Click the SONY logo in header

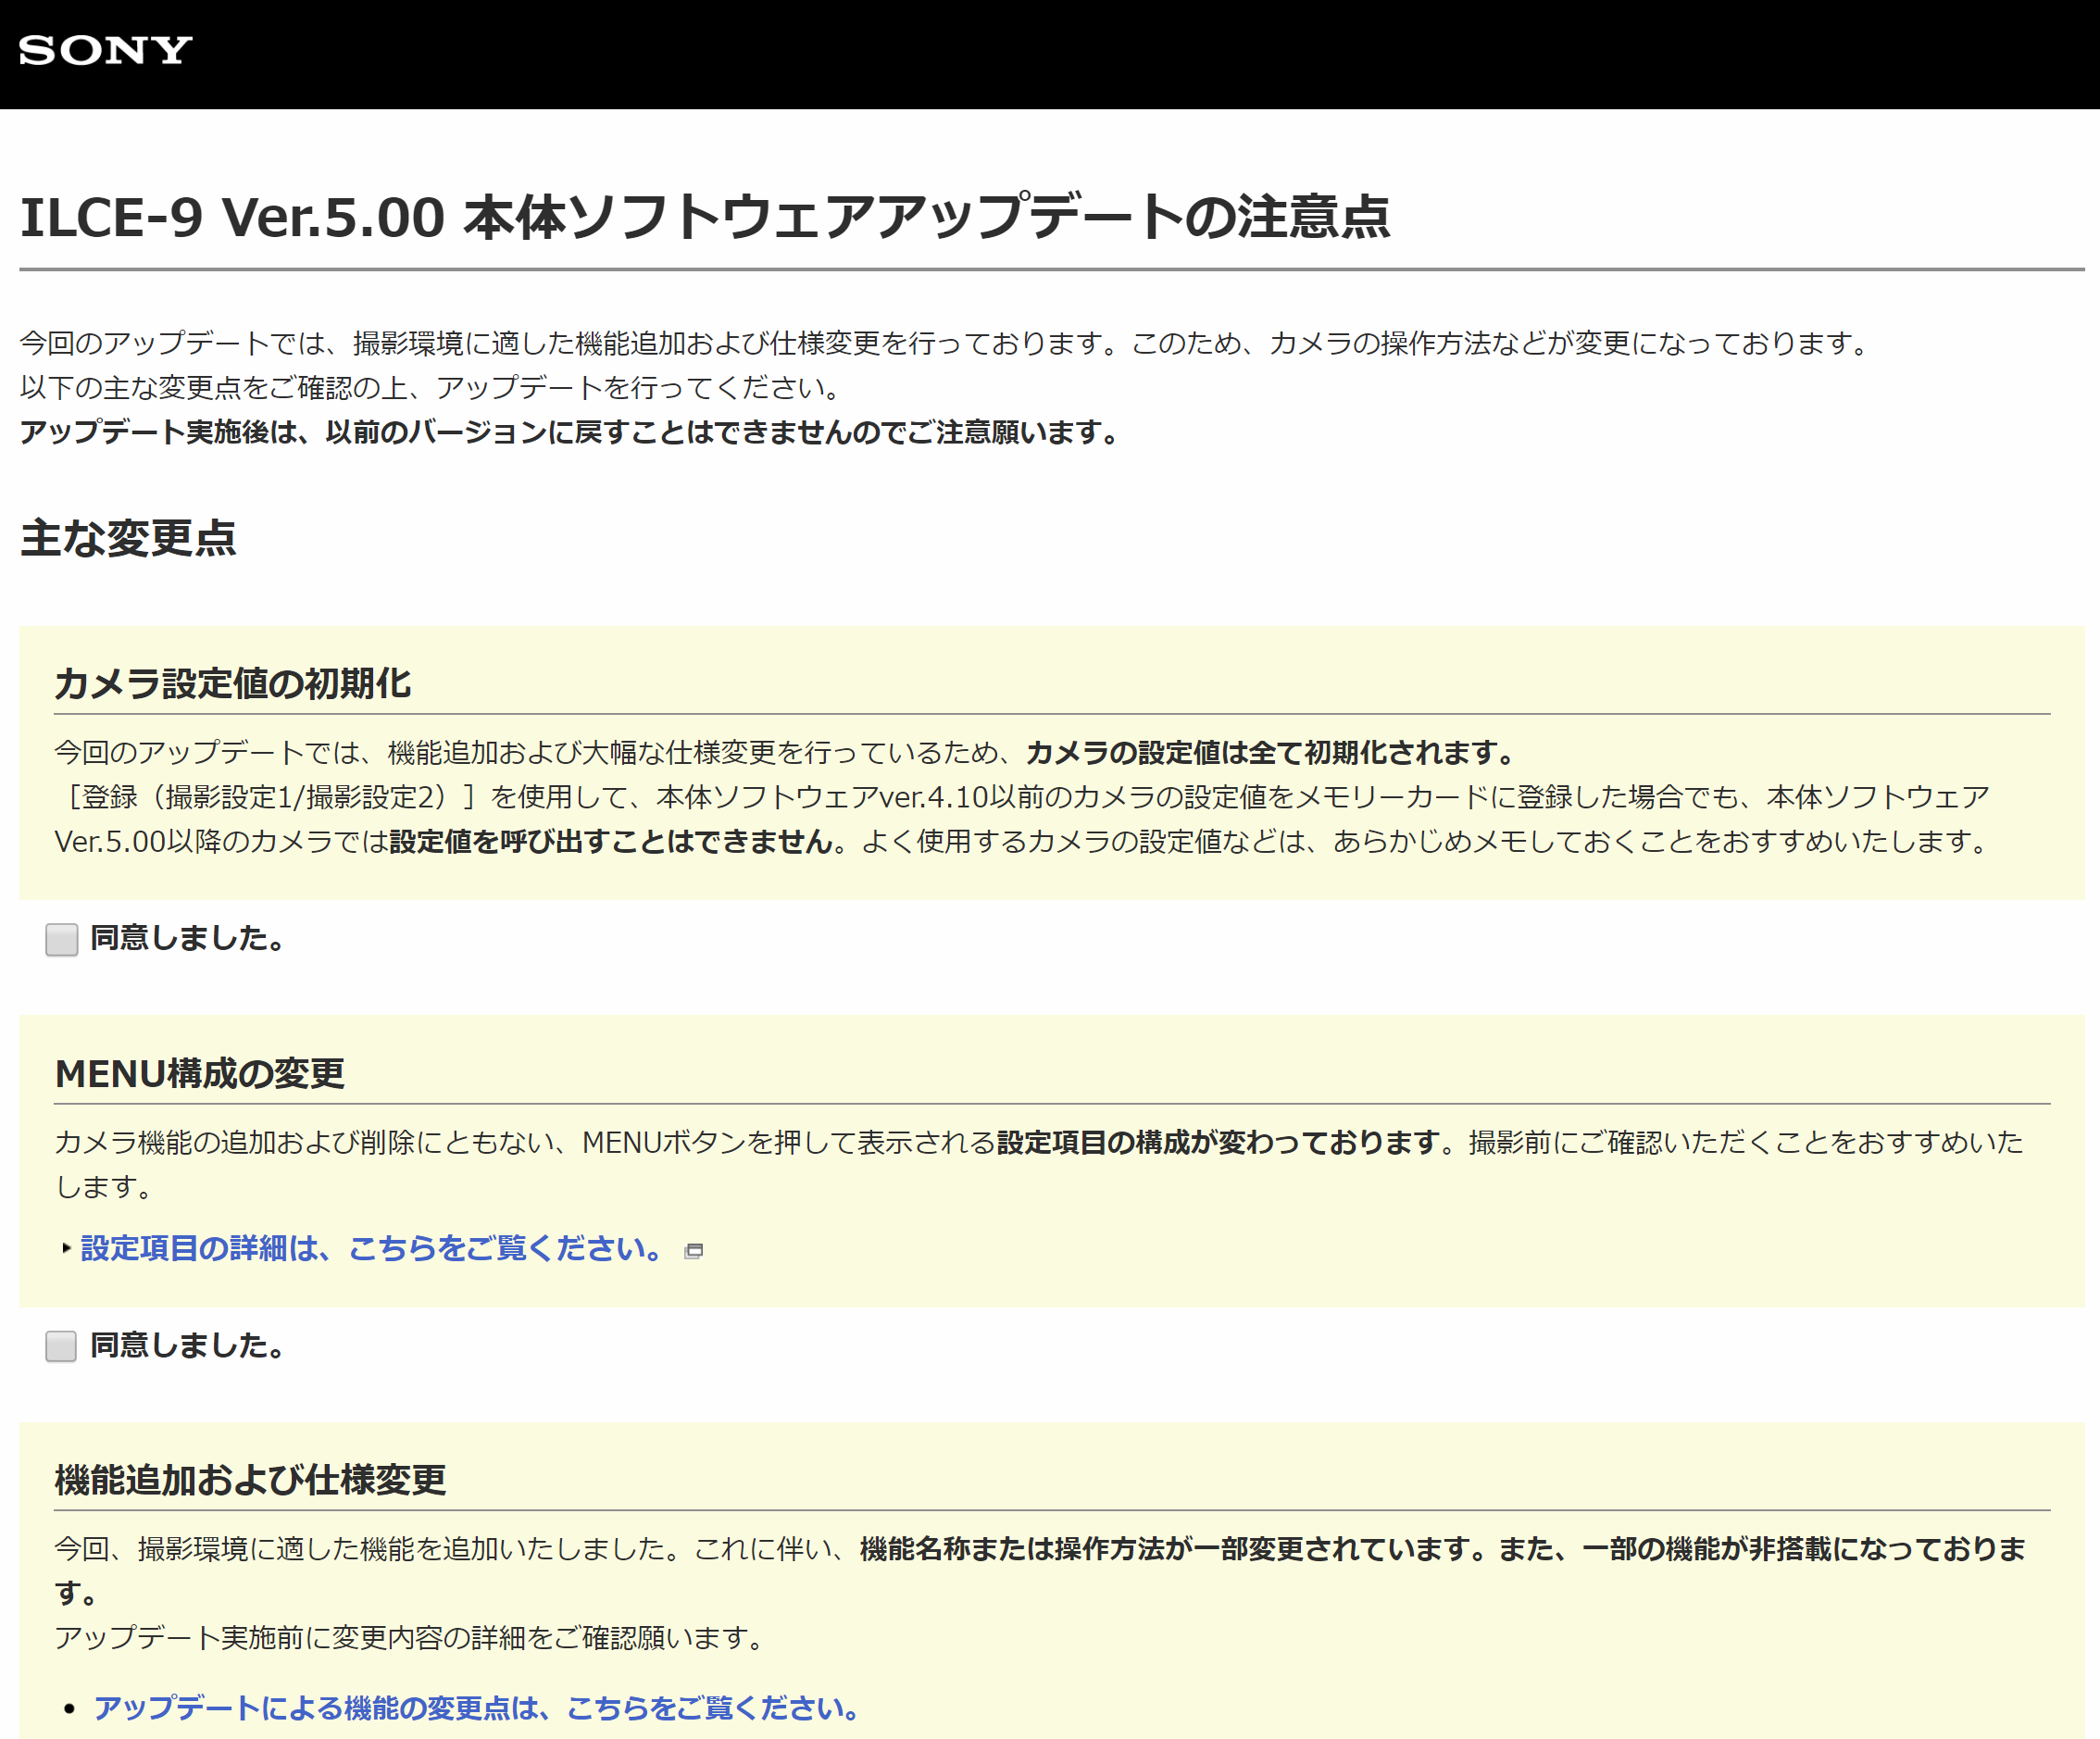pyautogui.click(x=105, y=50)
